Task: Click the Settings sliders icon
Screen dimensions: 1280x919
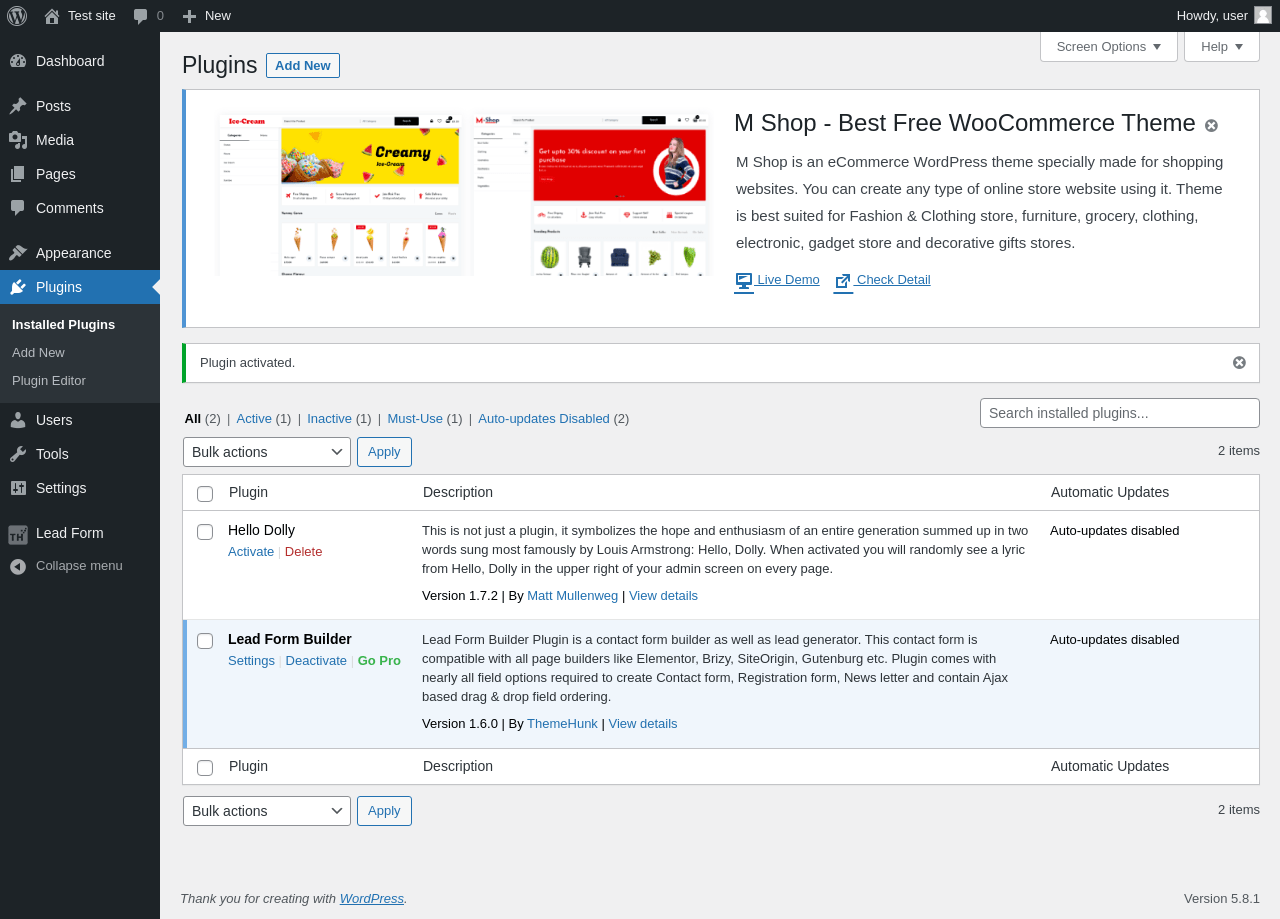Action: (x=18, y=488)
